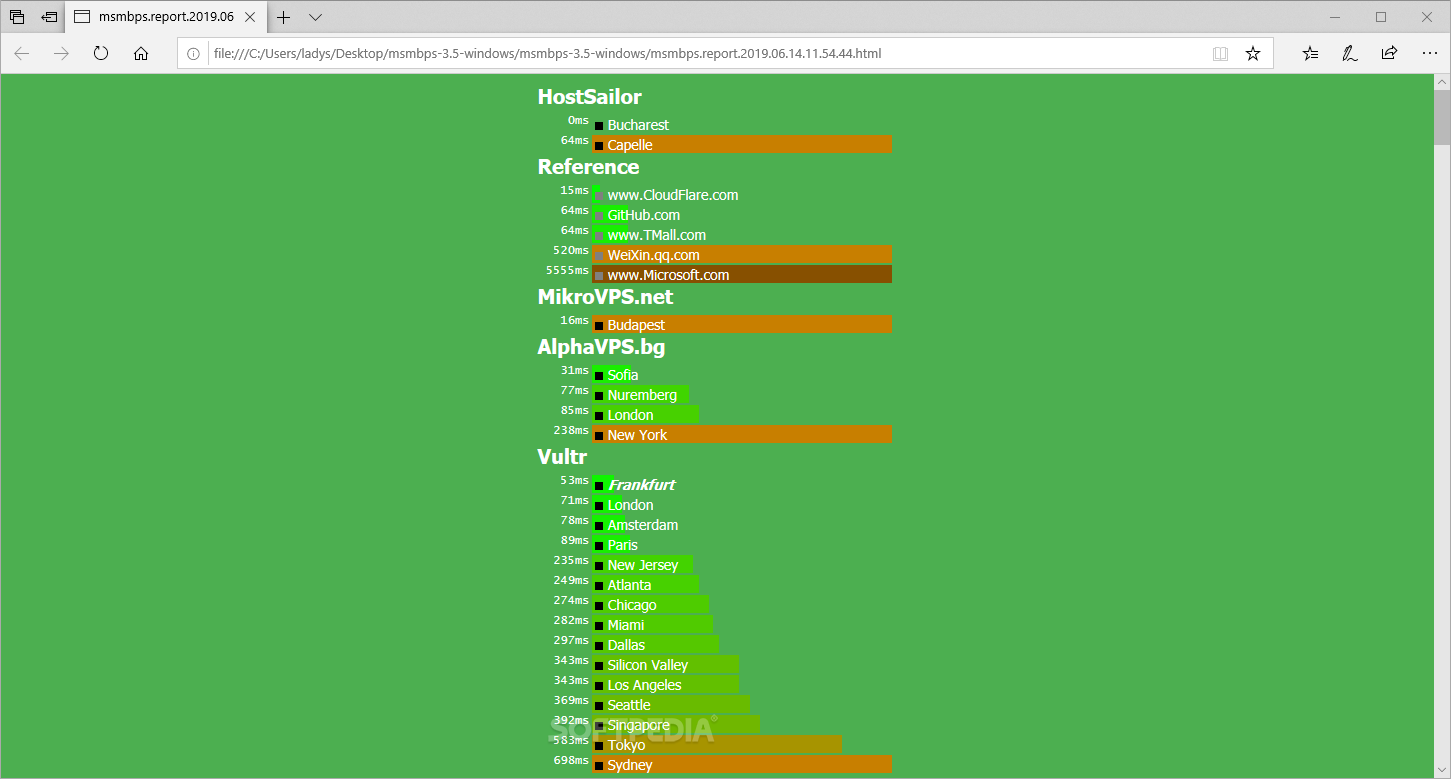Click the New York bar
This screenshot has height=779, width=1451.
tap(742, 435)
